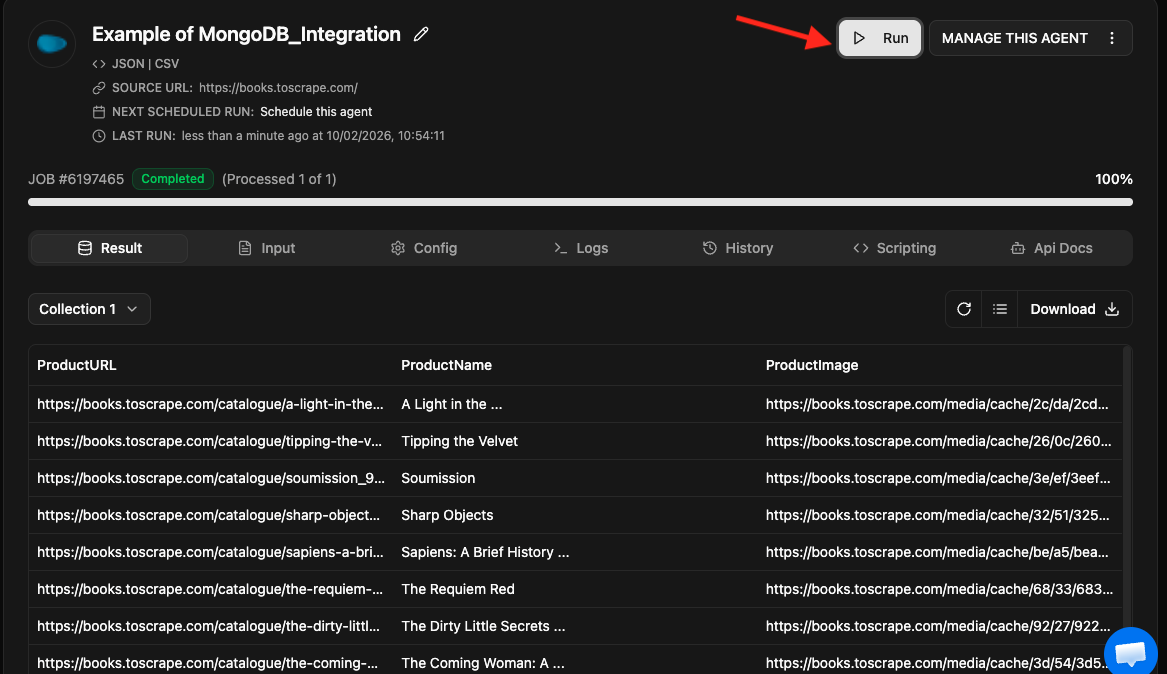Click the Schedule this agent link
The image size is (1167, 674).
(316, 111)
